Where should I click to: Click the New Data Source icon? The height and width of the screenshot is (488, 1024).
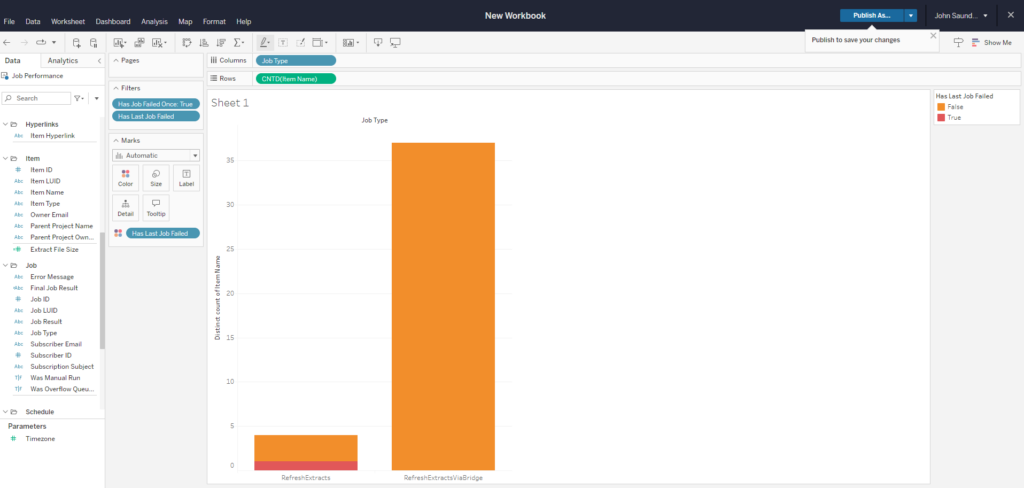(76, 42)
